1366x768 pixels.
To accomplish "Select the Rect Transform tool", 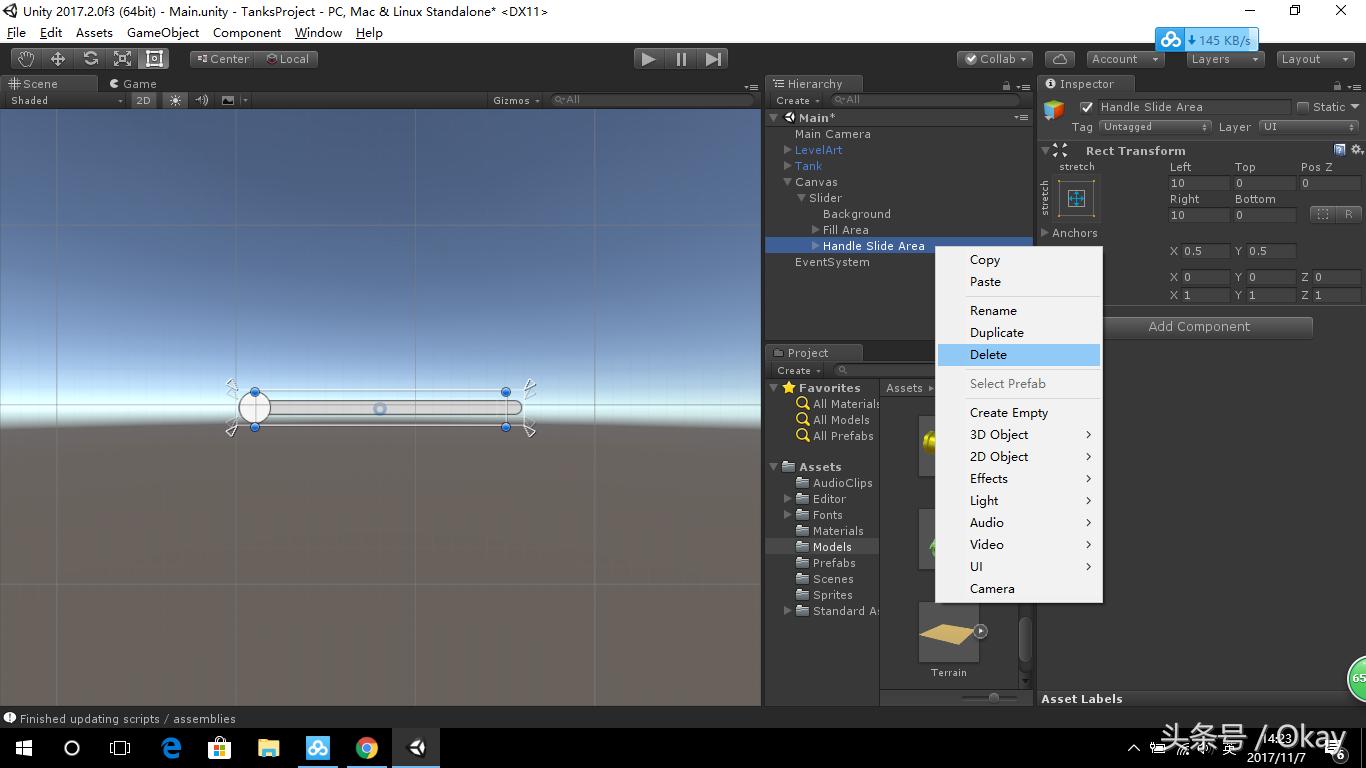I will [153, 57].
